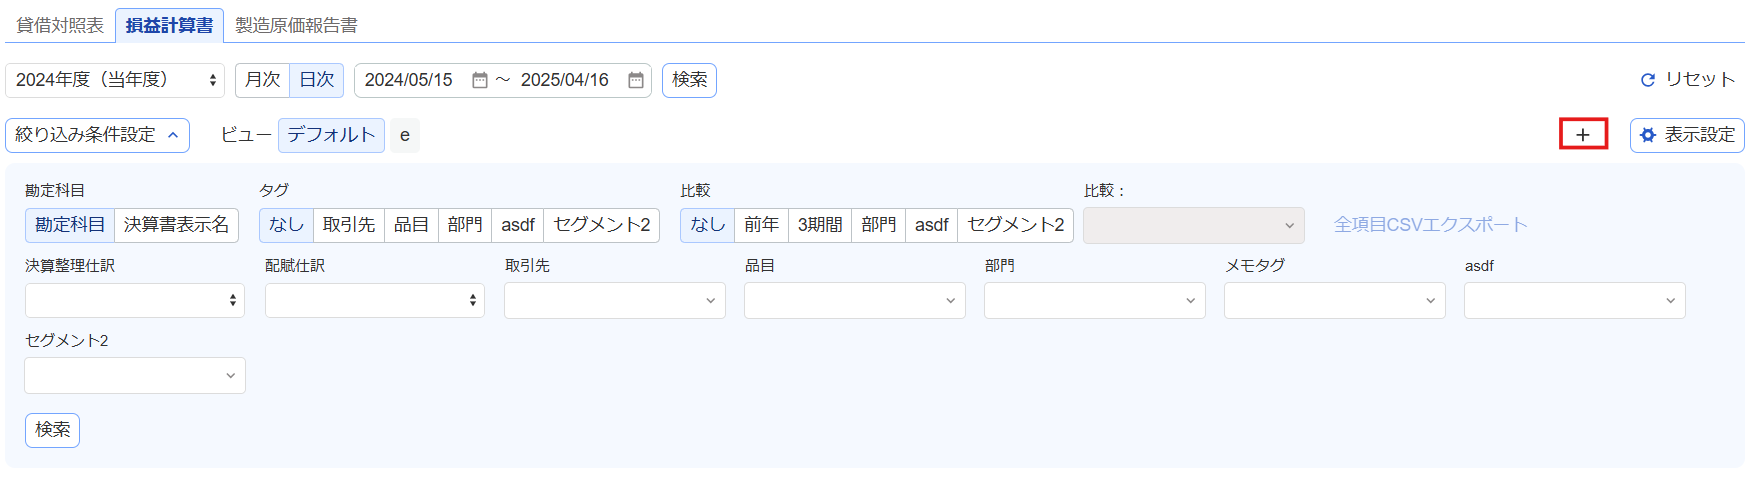Set tag option to 部門
This screenshot has height=477, width=1762.
click(465, 225)
